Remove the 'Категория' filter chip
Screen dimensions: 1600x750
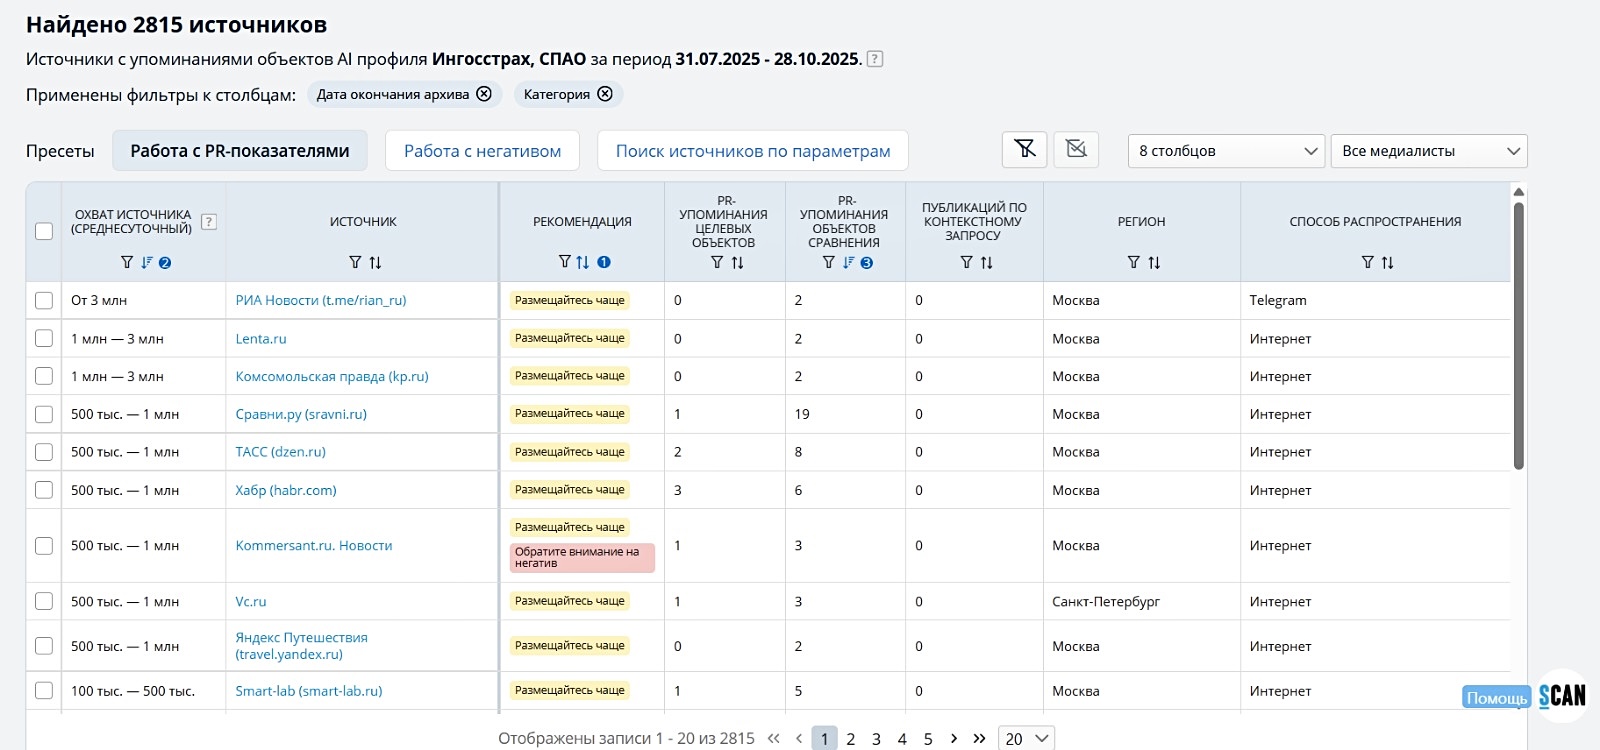(605, 94)
